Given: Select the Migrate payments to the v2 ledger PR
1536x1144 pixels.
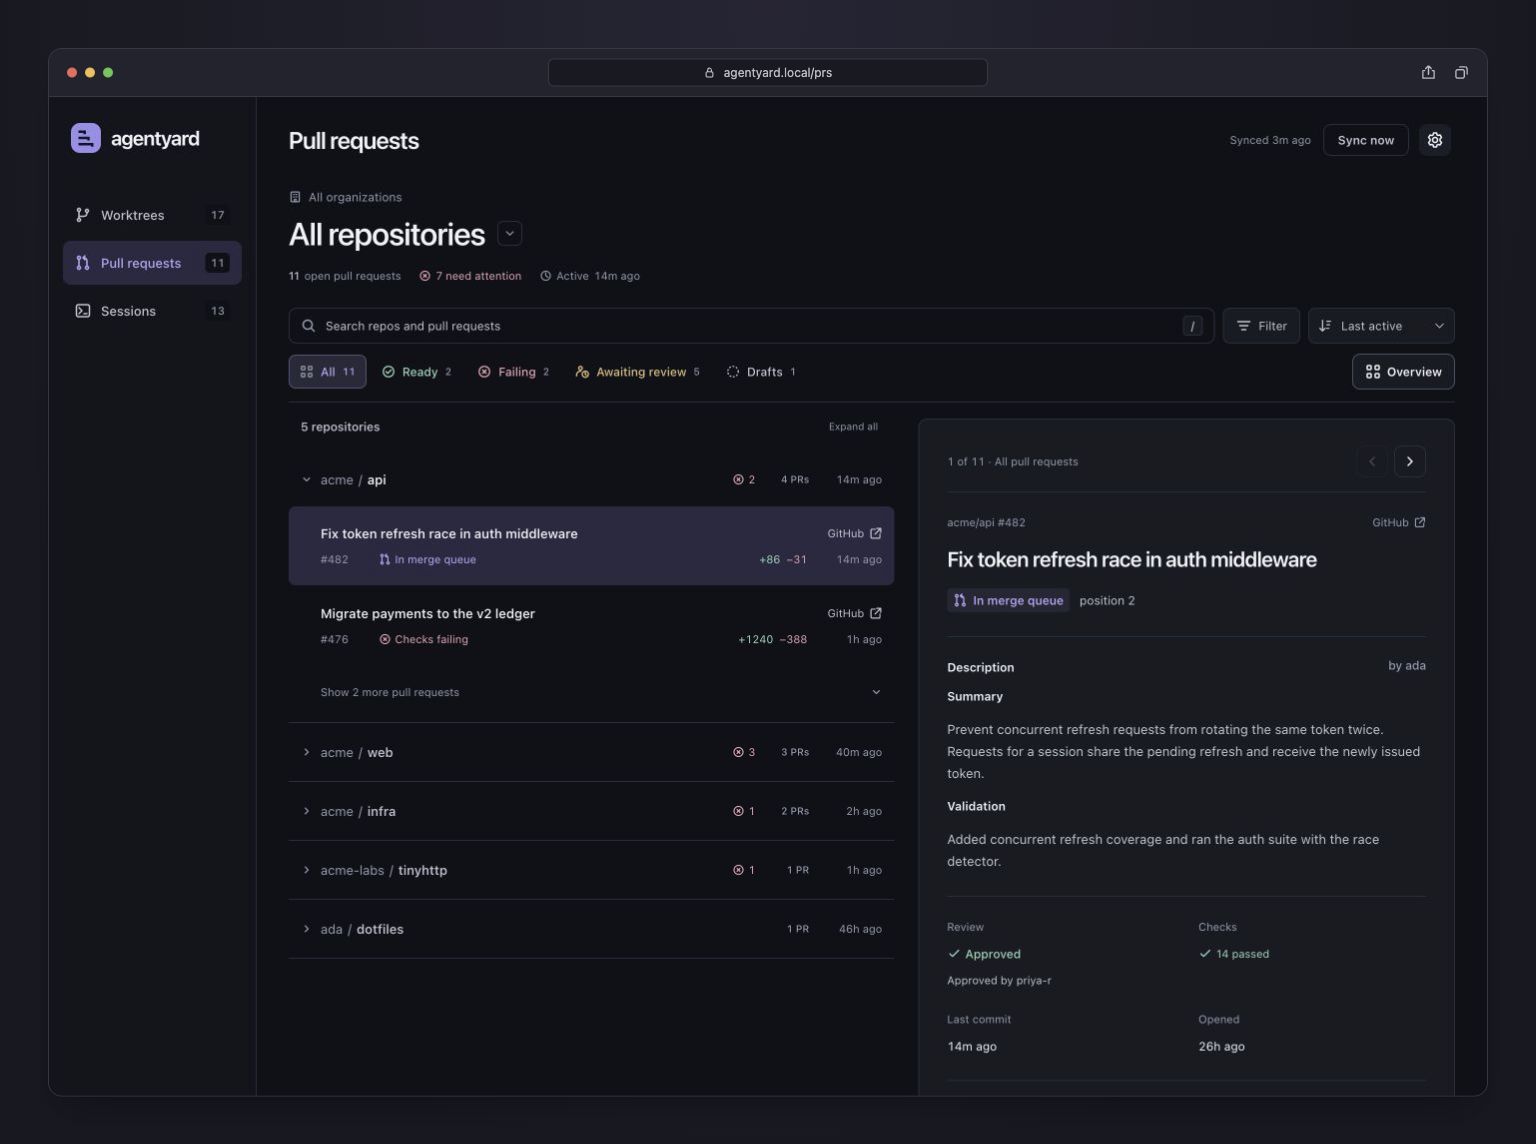Looking at the screenshot, I should coord(591,626).
